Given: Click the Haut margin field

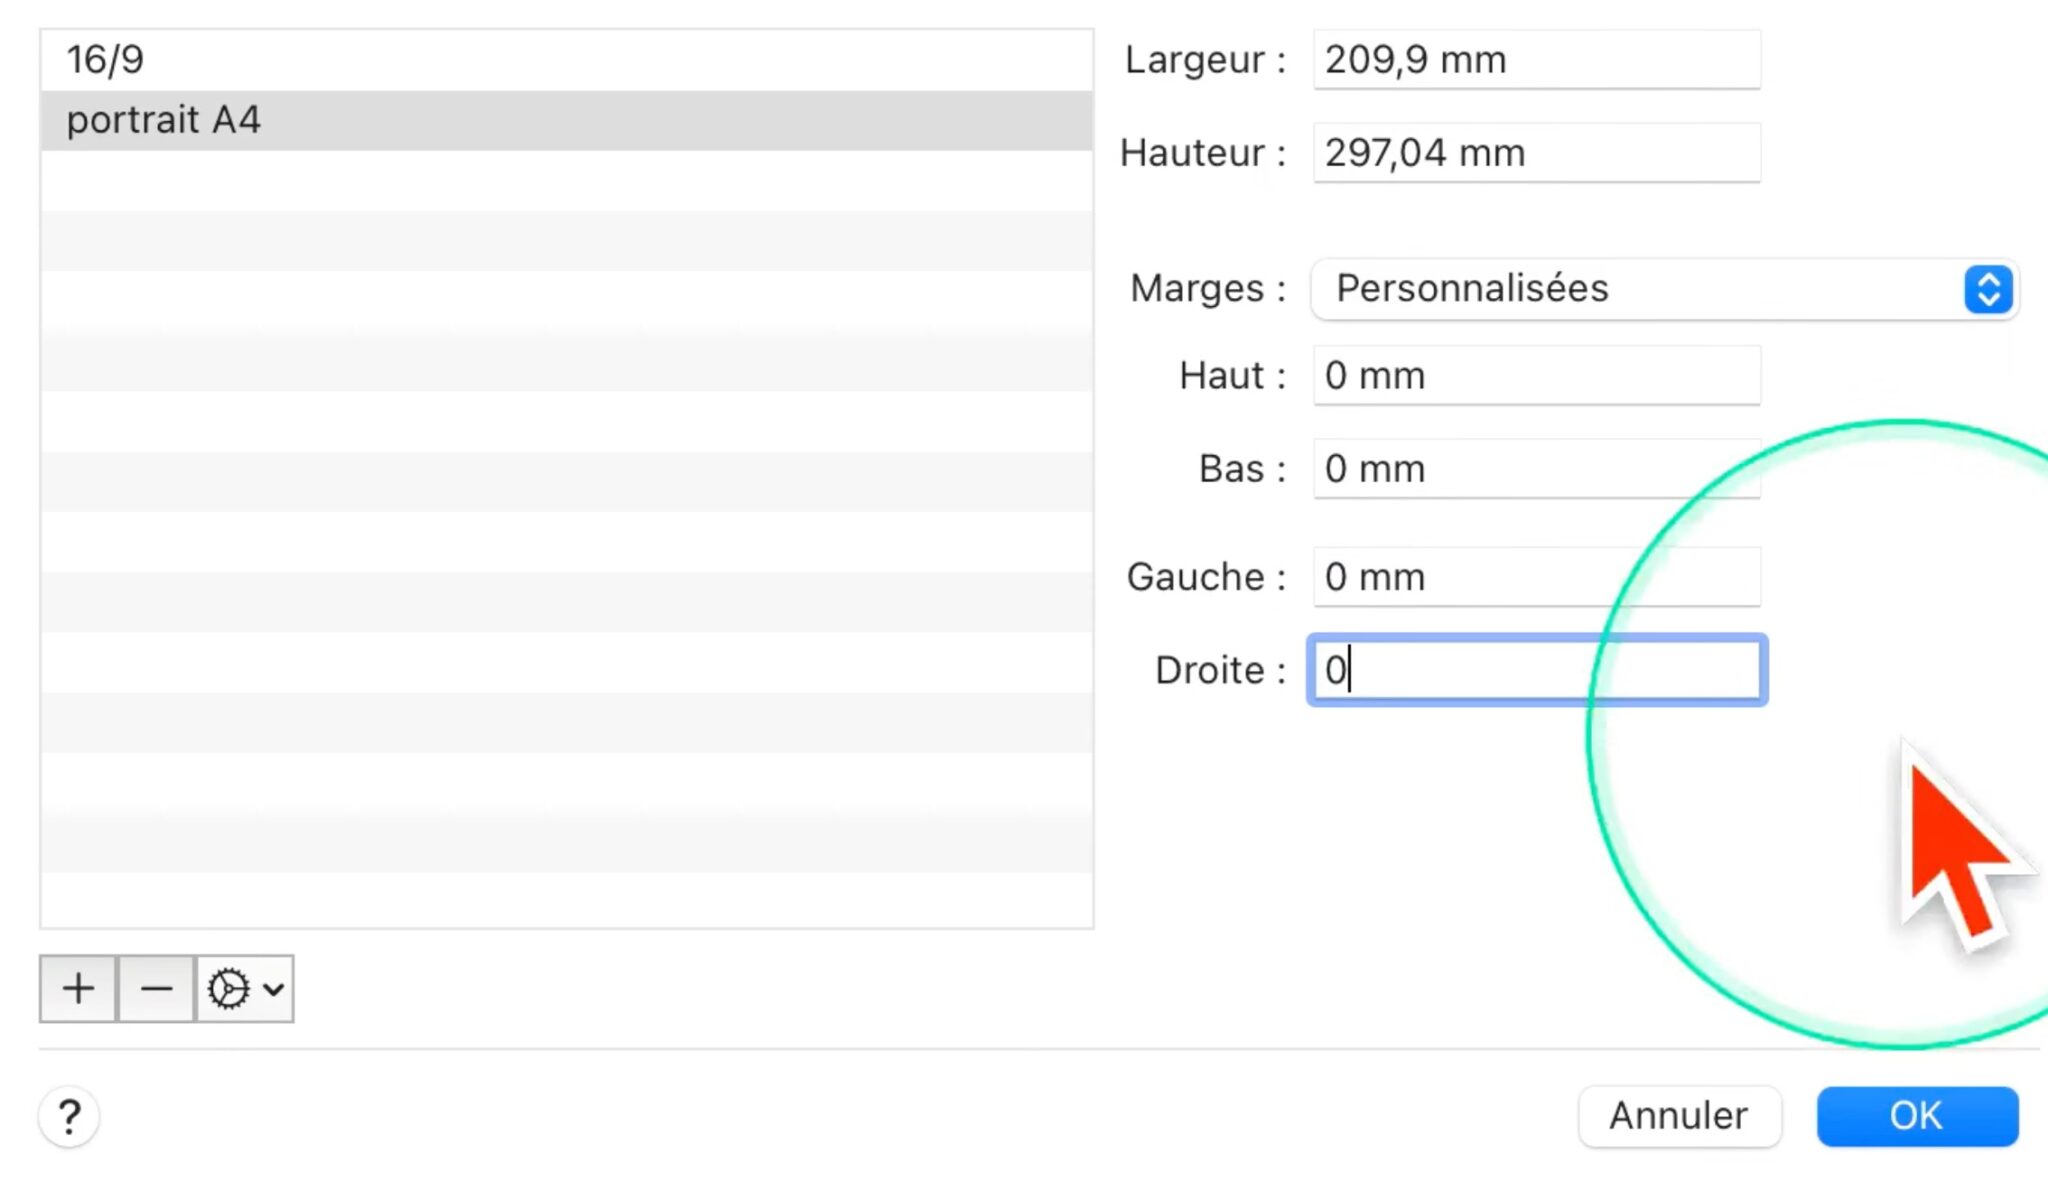Looking at the screenshot, I should (1536, 376).
